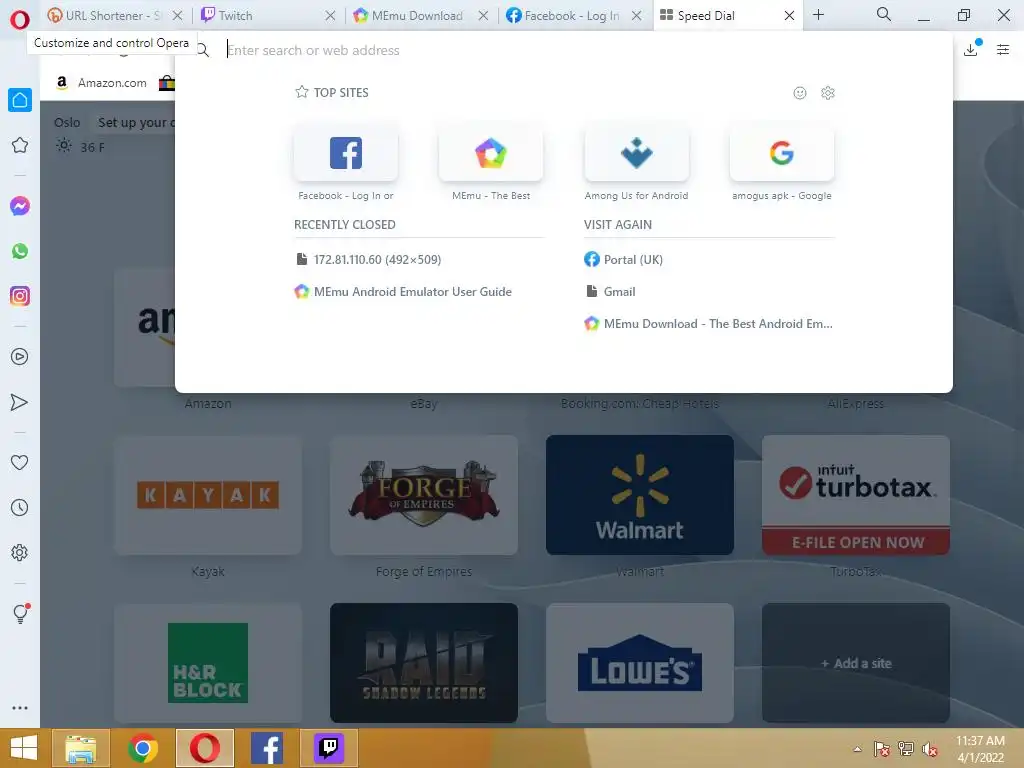Open the downloads icon in toolbar
This screenshot has width=1024, height=768.
click(972, 50)
